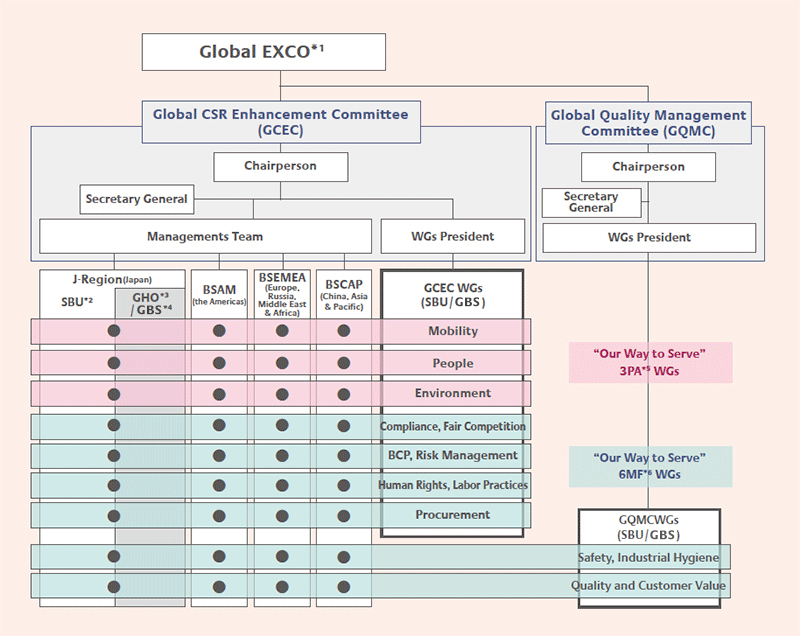
Task: Select the BSCAP (China, Asia & Pacific) header
Action: tap(344, 294)
